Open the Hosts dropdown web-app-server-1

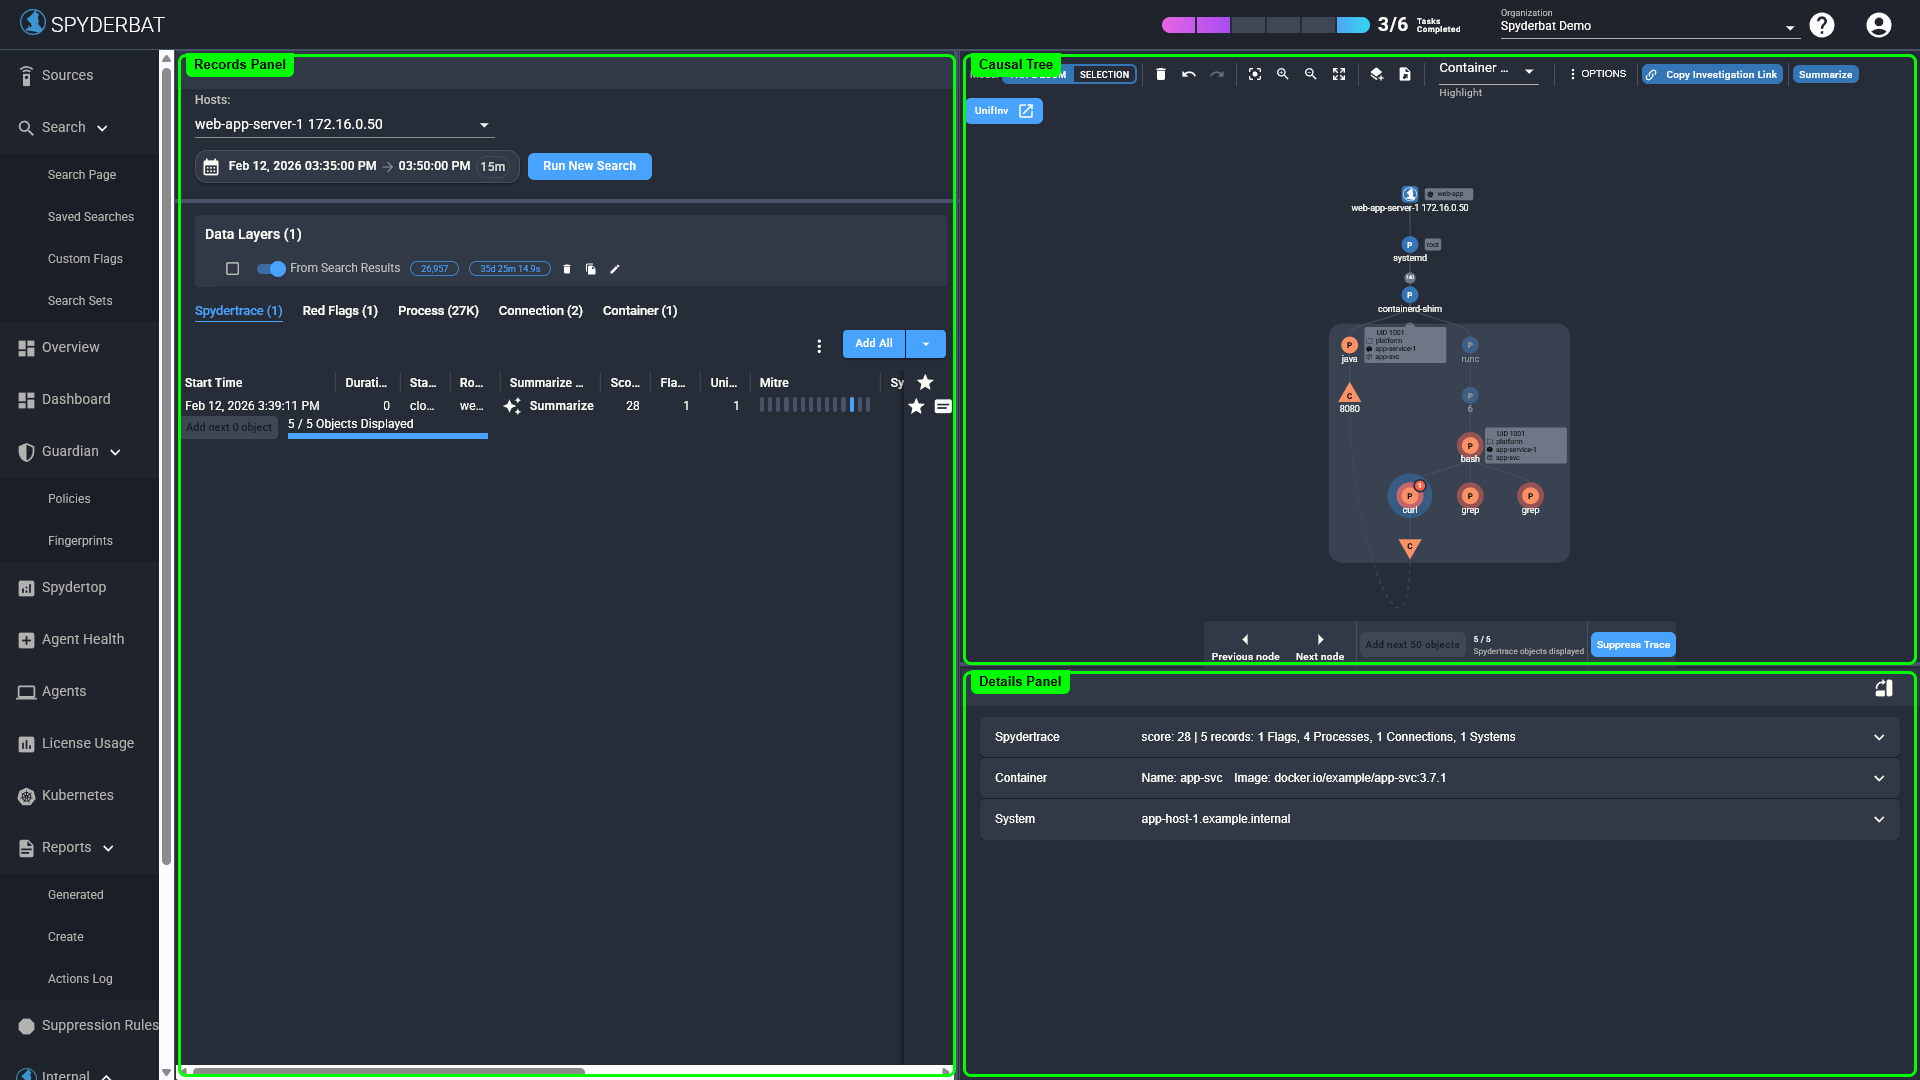(x=343, y=125)
